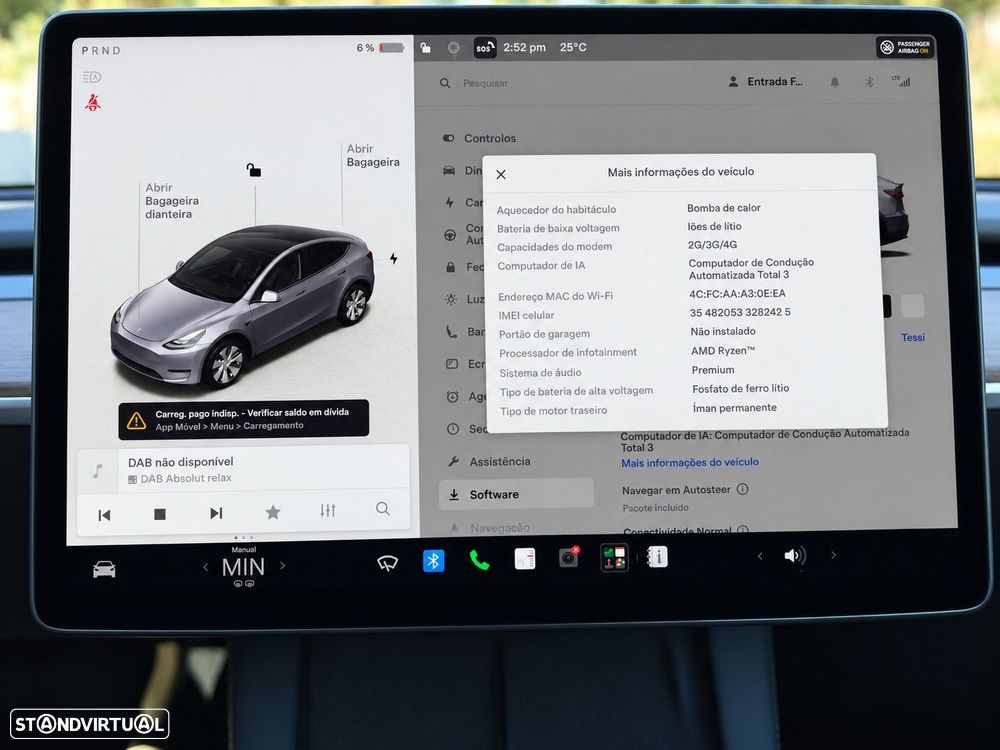Screen dimensions: 1000x750
Task: Open notifications bell icon
Action: pos(834,82)
